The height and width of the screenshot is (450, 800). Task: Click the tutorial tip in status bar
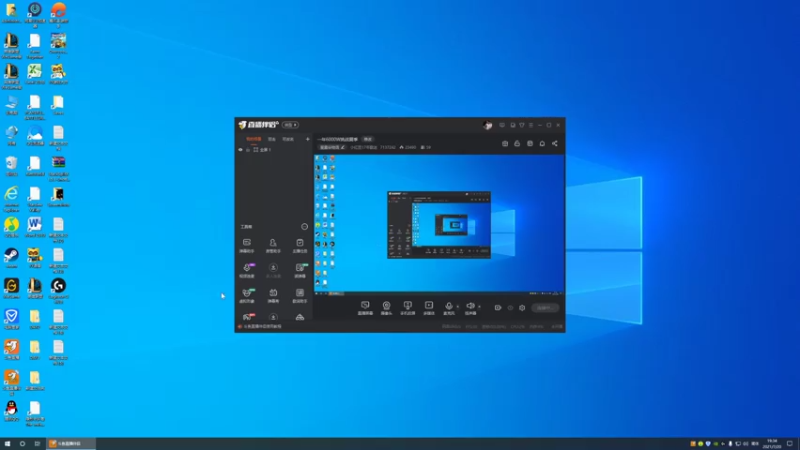tap(260, 327)
